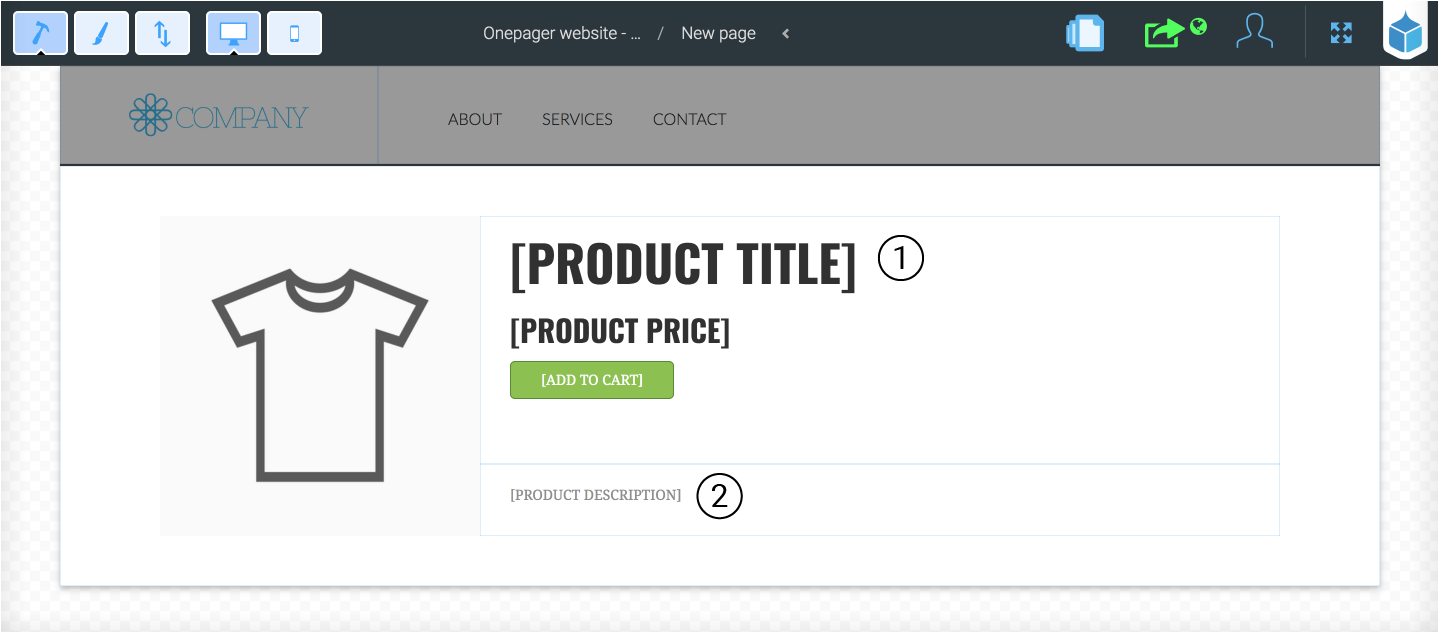This screenshot has height=632, width=1438.
Task: Click the Company logo
Action: [218, 116]
